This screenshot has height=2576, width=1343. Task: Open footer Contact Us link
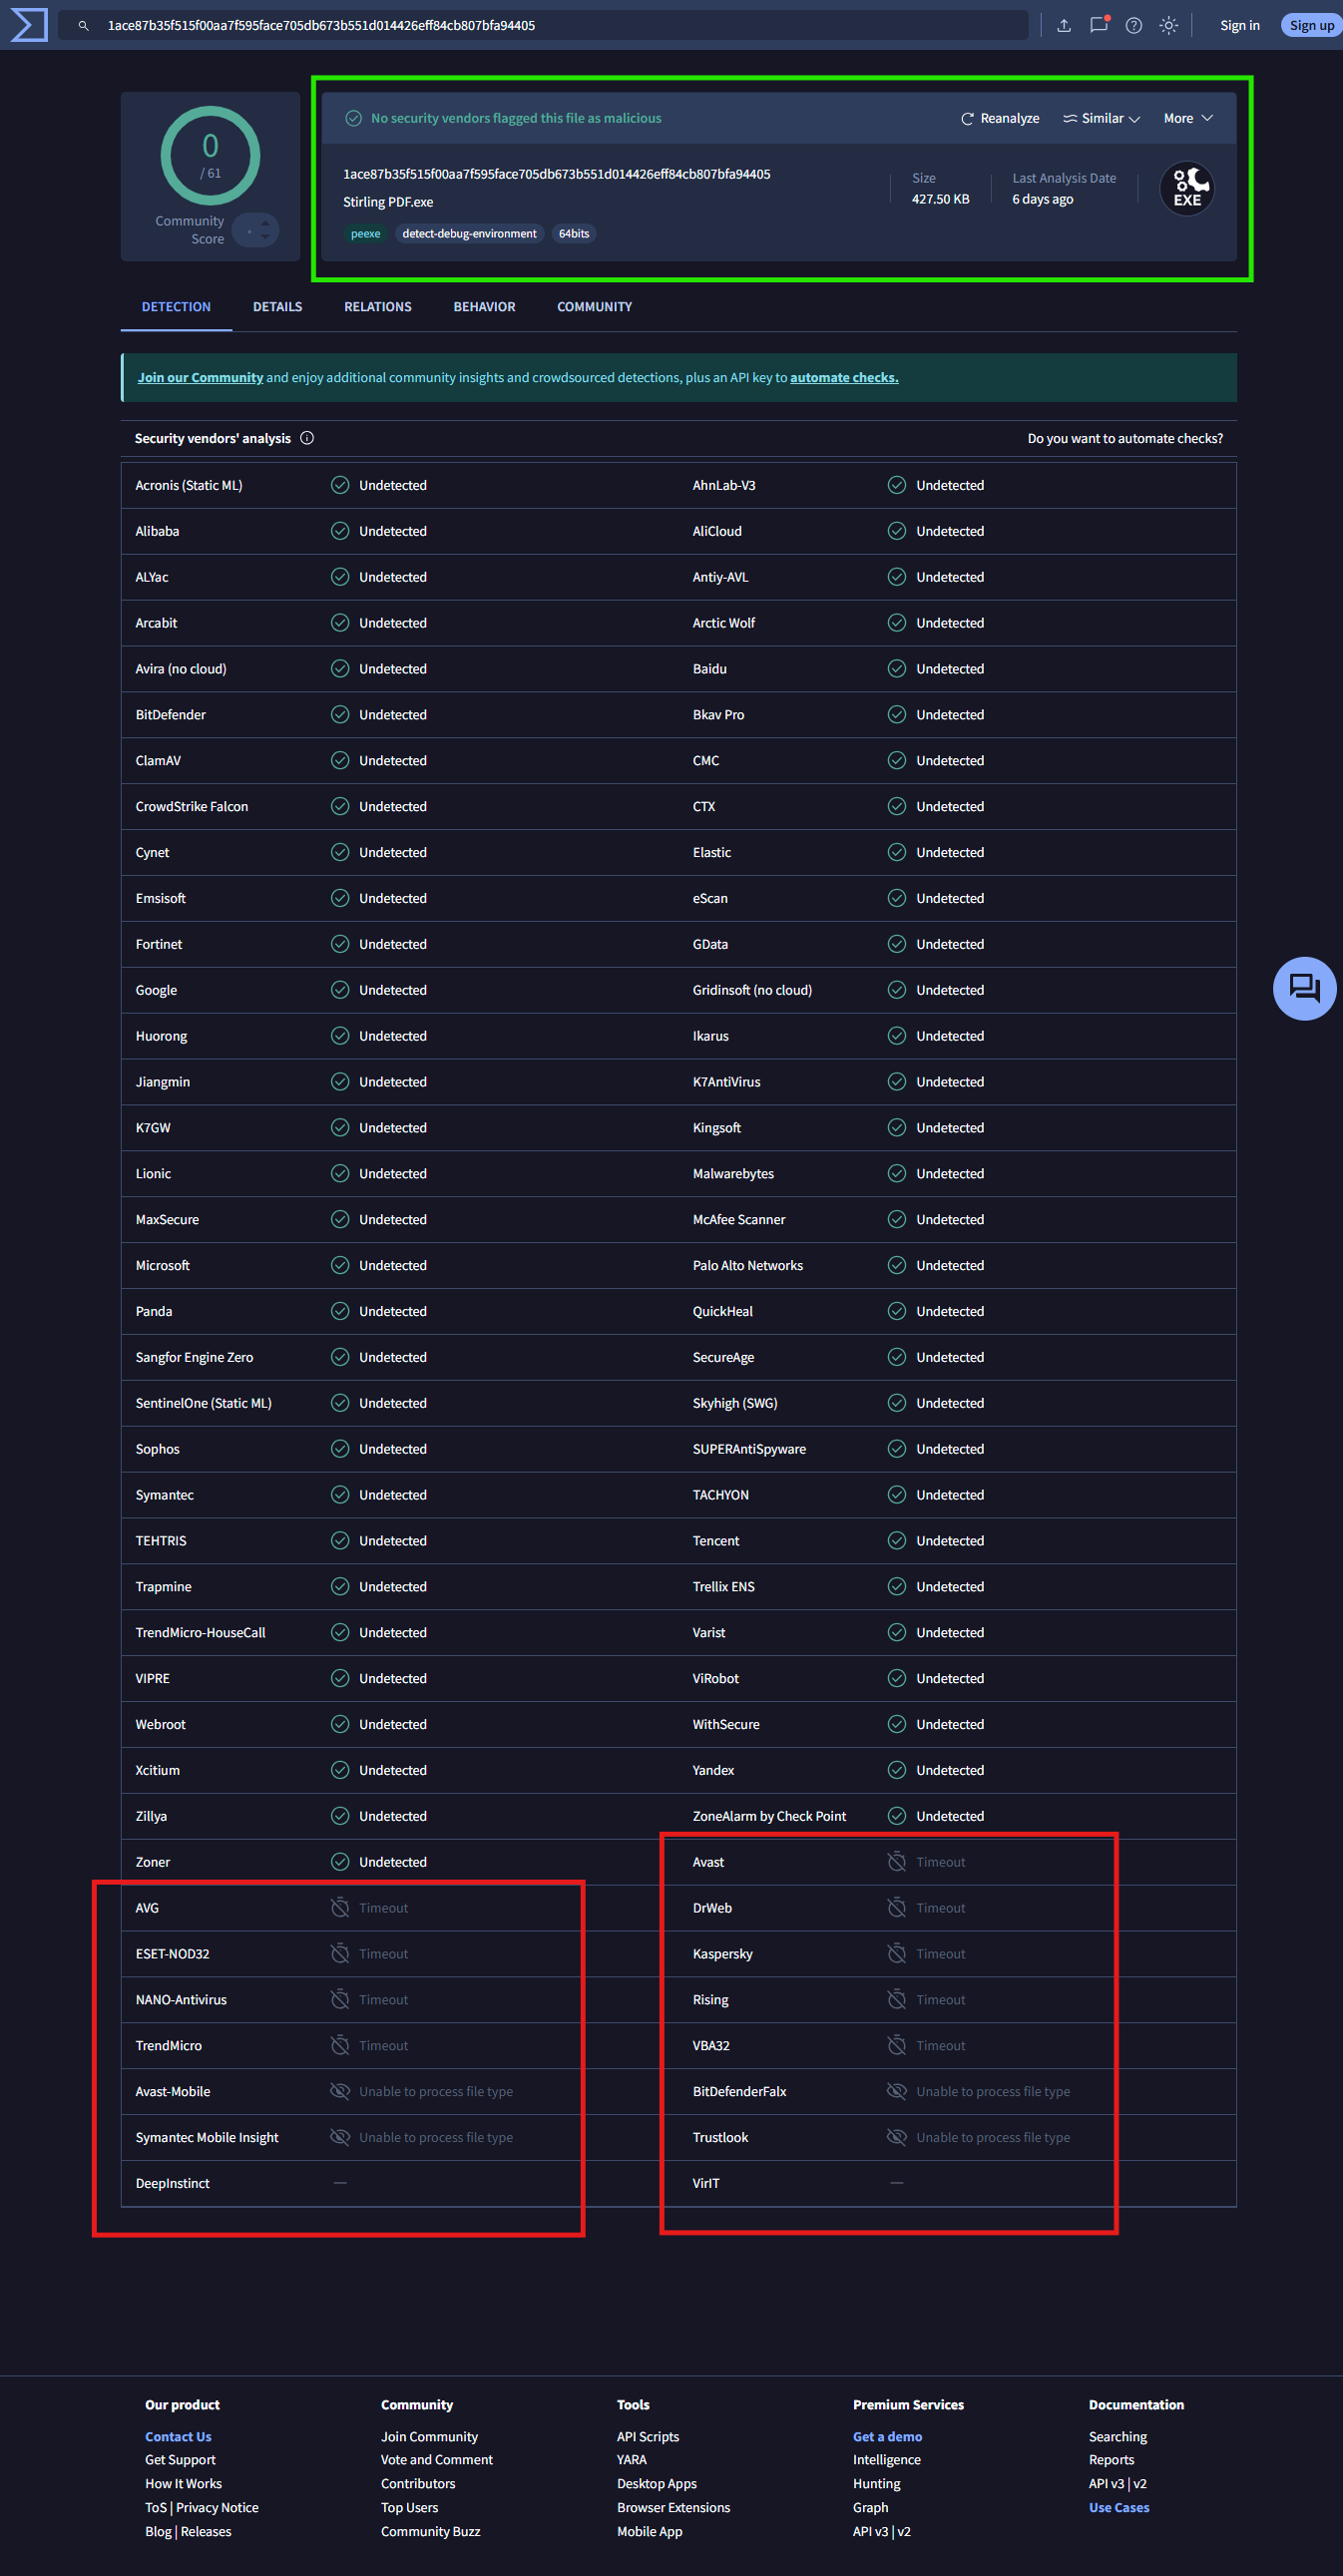(178, 2437)
